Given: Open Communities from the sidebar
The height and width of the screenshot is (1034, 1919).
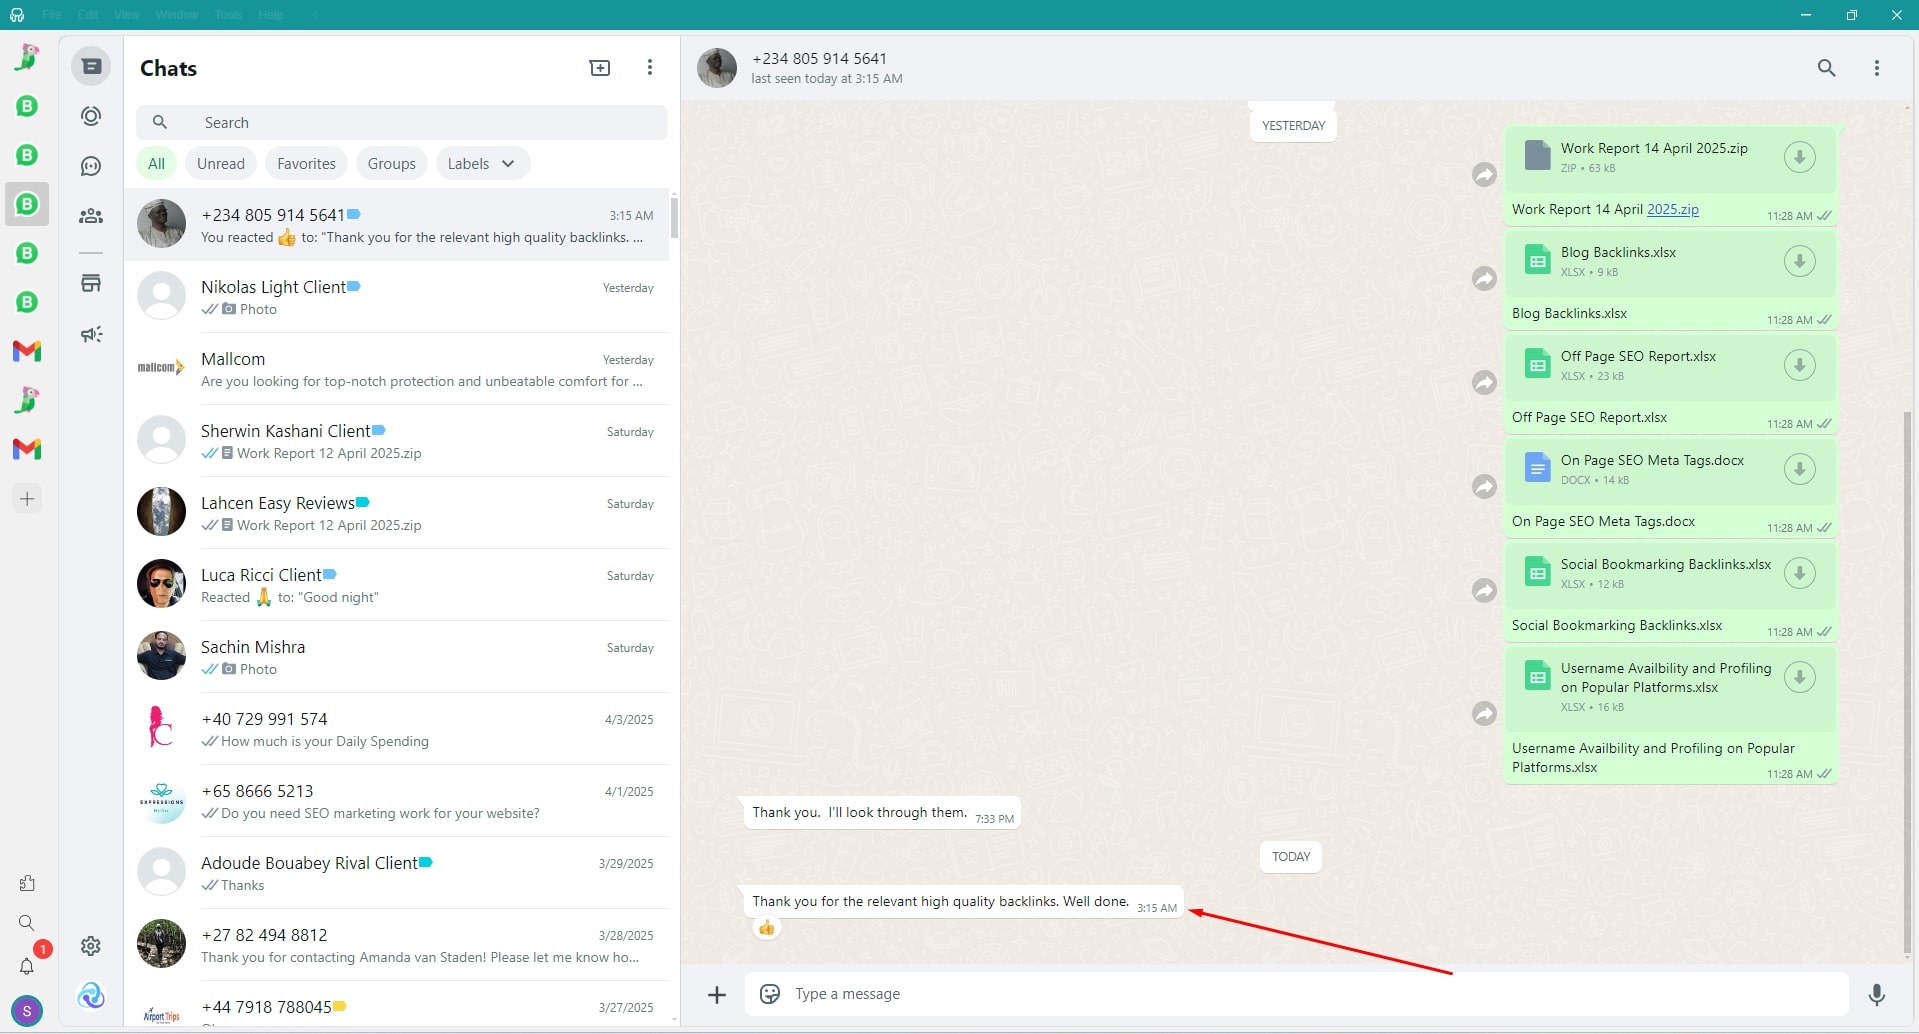Looking at the screenshot, I should coord(91,216).
